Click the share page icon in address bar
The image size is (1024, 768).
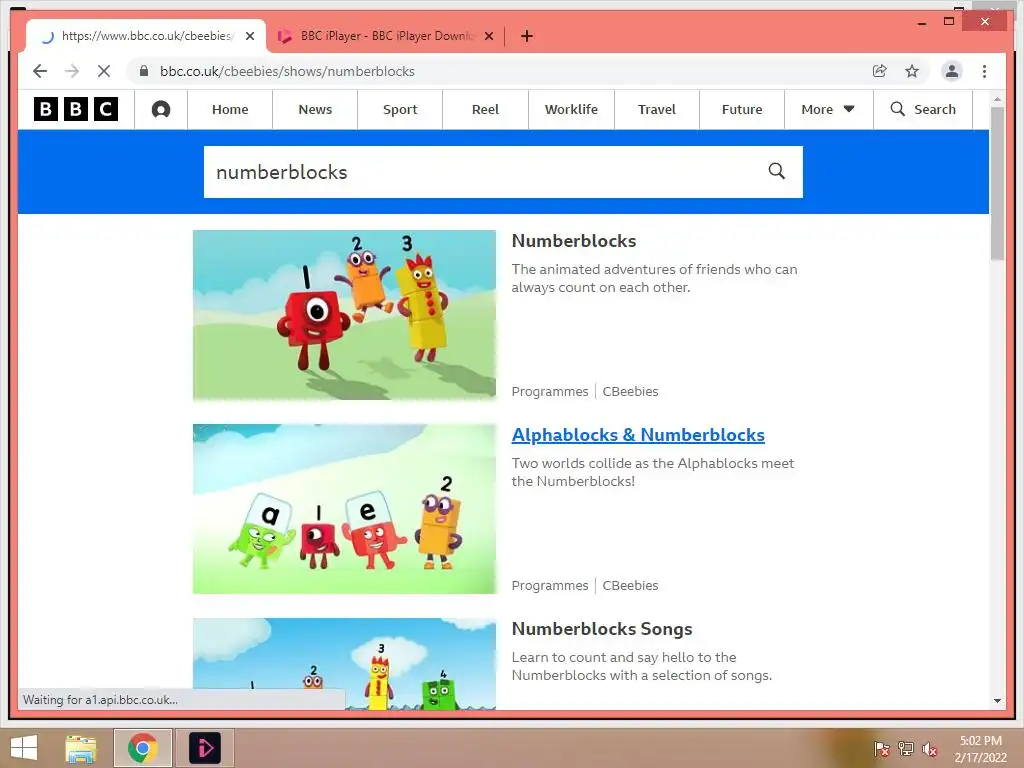tap(880, 71)
